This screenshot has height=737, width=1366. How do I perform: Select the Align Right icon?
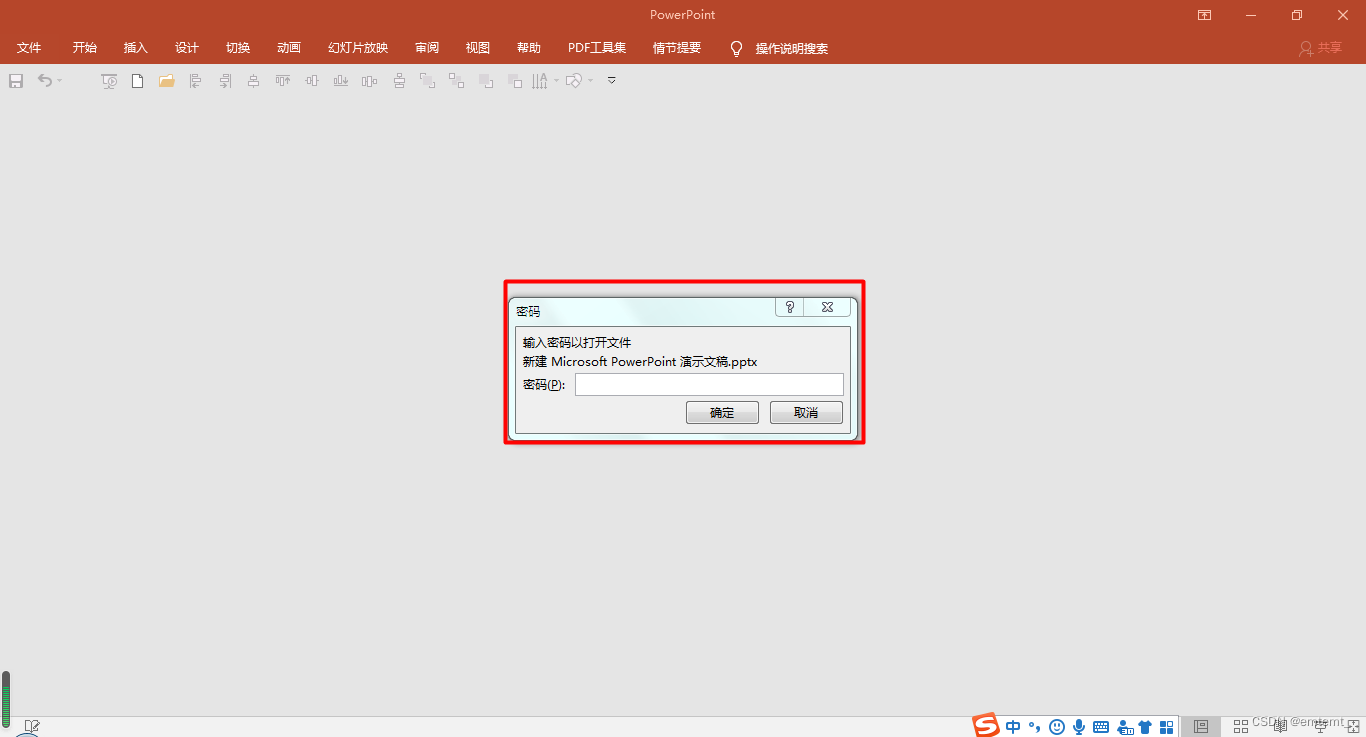tap(225, 81)
